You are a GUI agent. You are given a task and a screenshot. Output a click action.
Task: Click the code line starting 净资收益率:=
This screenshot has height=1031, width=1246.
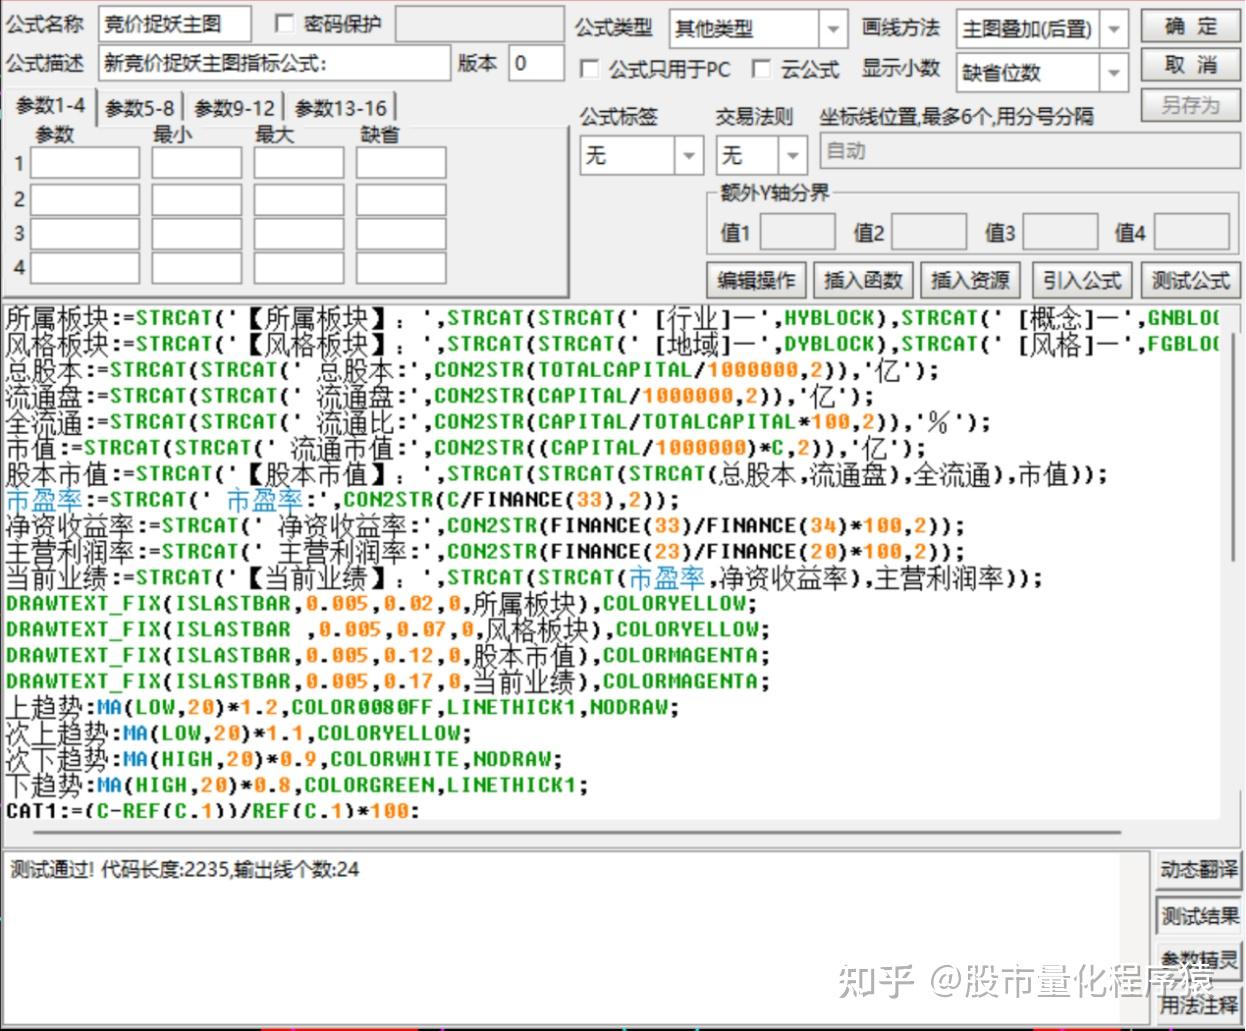click(485, 526)
